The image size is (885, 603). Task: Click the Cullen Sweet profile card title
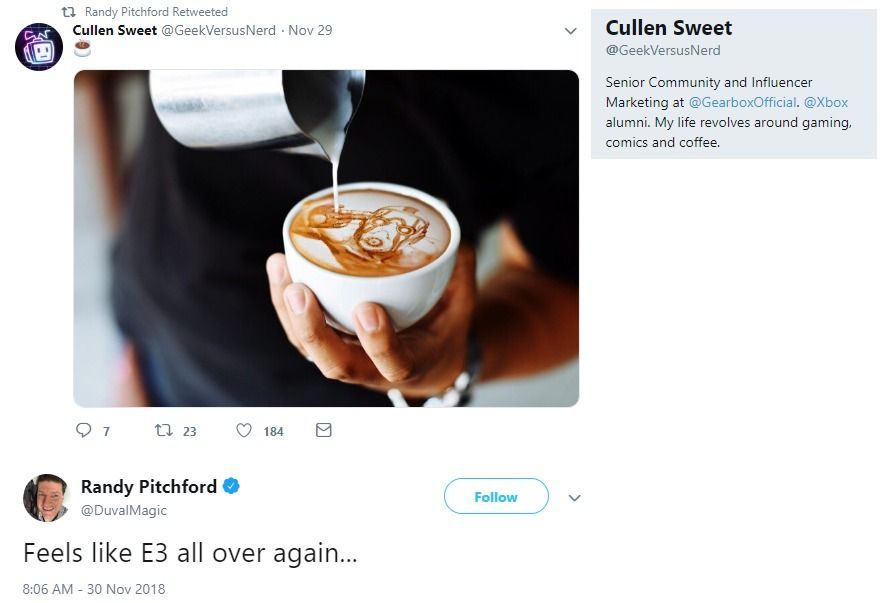click(669, 28)
